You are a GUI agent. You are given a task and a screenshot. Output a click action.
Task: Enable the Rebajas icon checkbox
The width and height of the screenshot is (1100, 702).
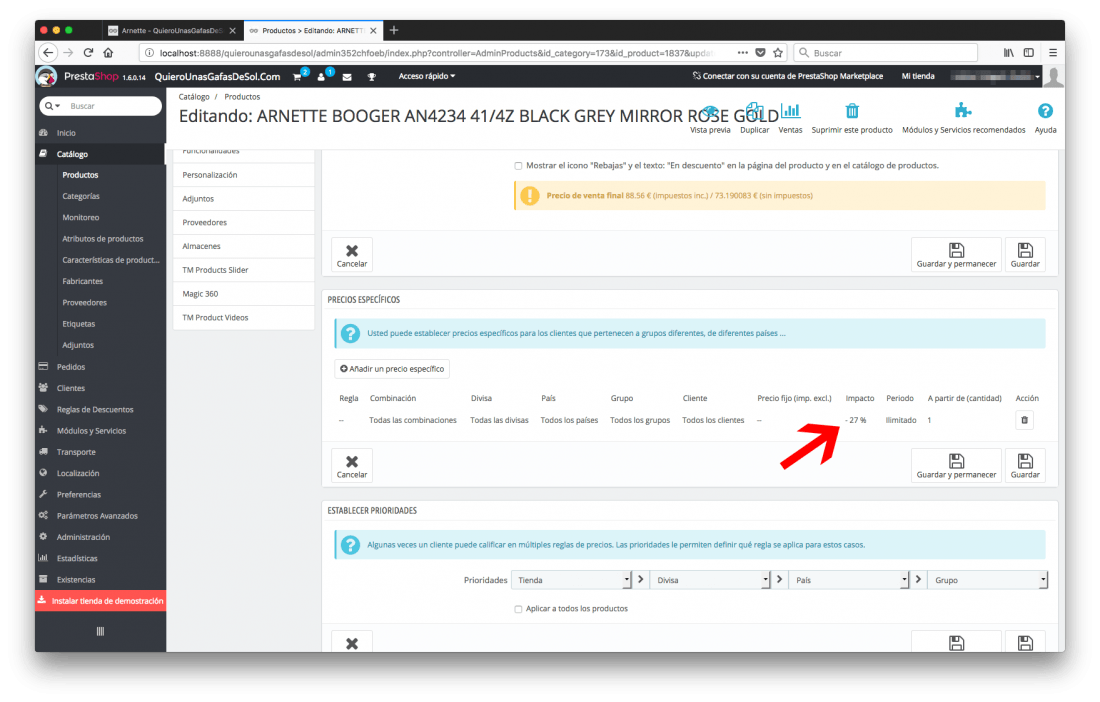click(518, 166)
